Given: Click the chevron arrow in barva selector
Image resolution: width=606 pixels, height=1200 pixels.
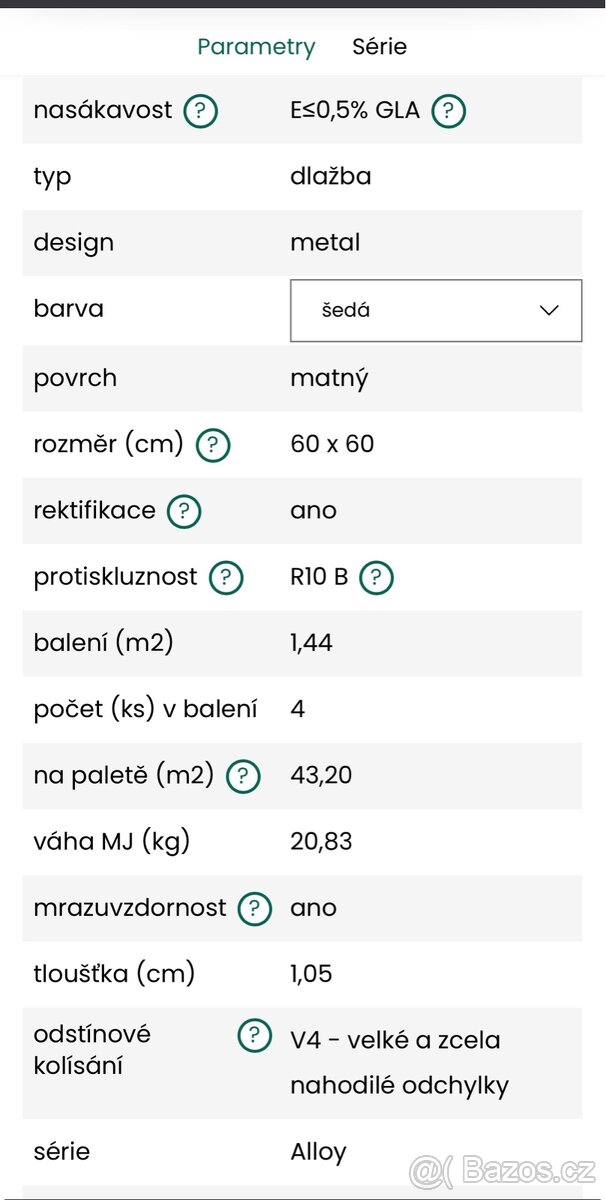Looking at the screenshot, I should (549, 310).
